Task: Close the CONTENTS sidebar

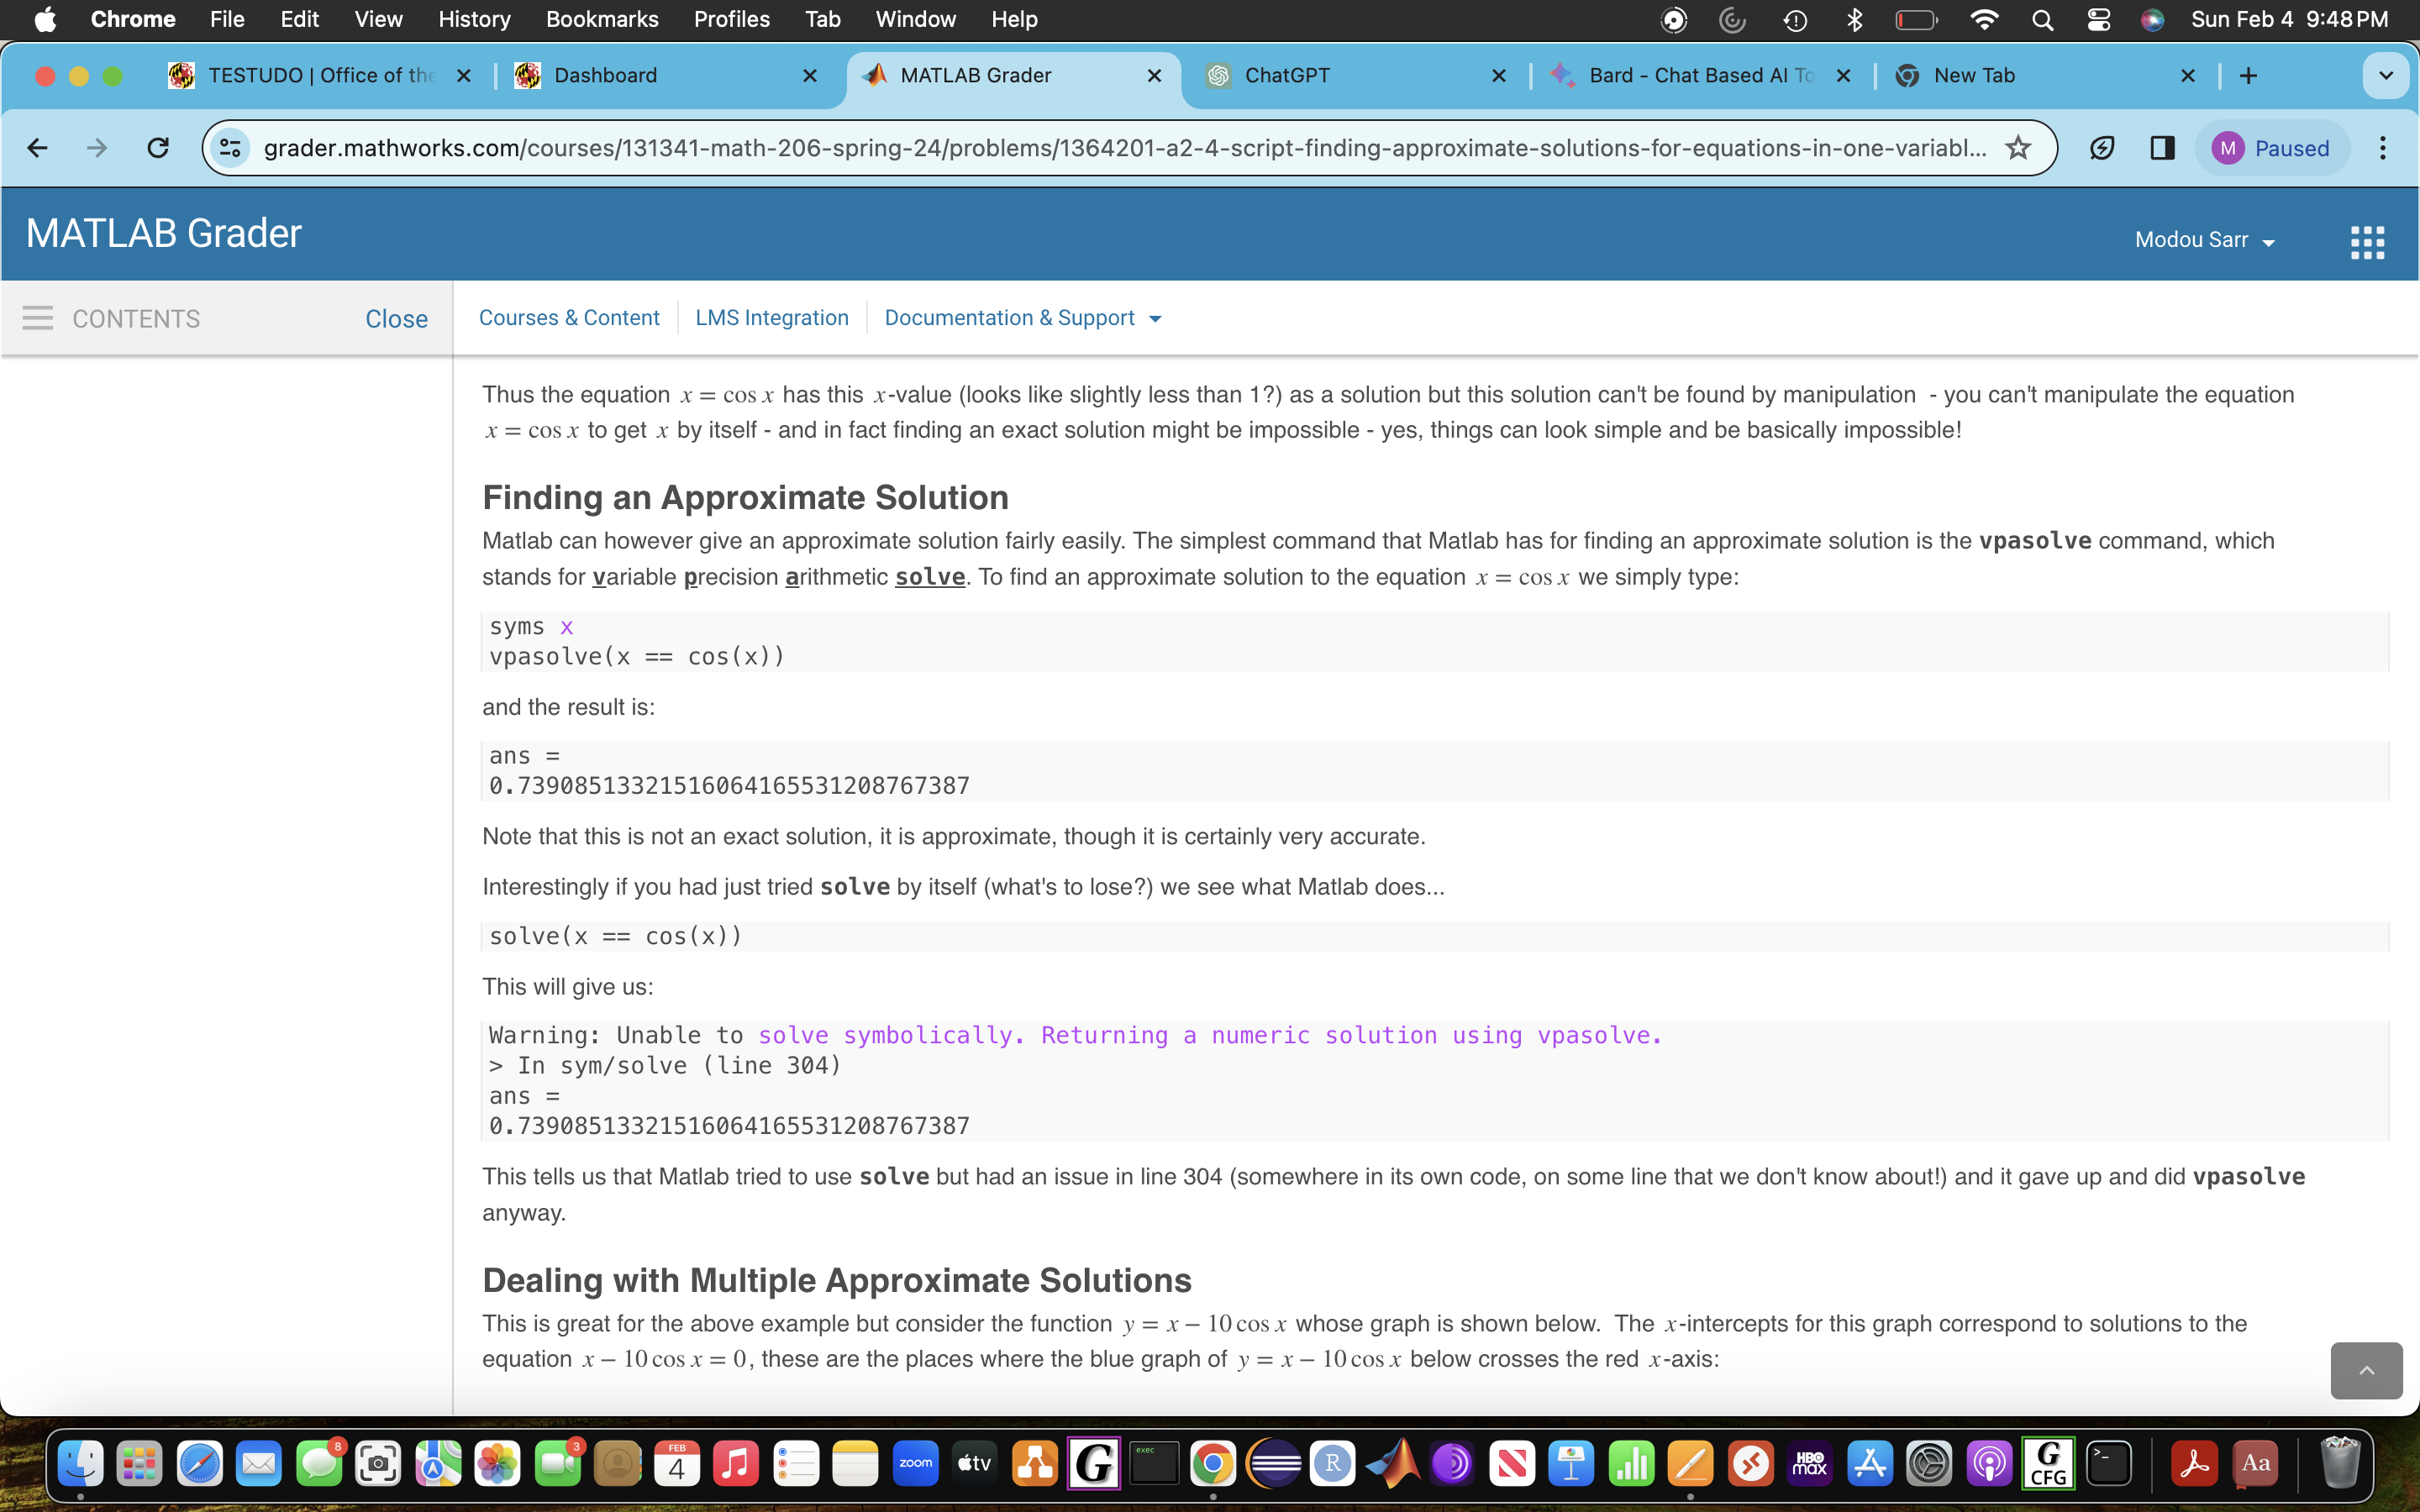Action: (x=396, y=319)
